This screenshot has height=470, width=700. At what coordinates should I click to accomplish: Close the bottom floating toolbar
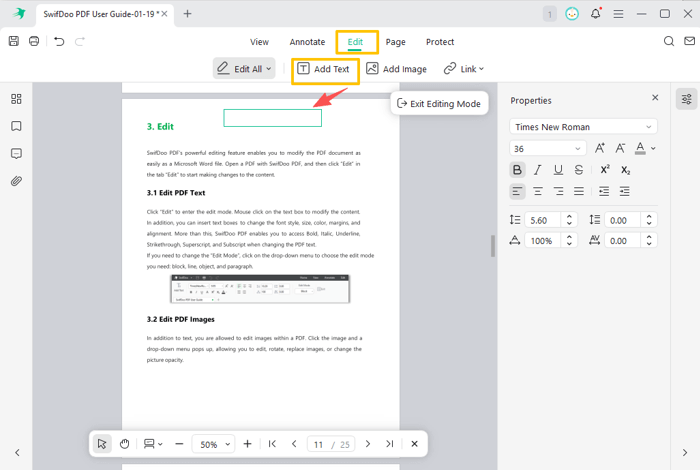tap(414, 444)
